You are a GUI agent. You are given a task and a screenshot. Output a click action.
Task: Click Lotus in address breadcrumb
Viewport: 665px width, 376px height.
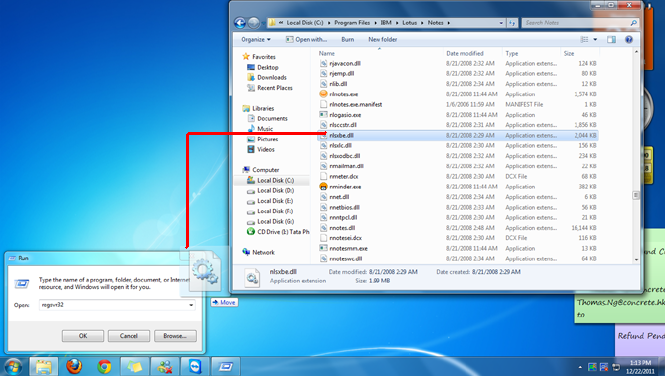point(409,23)
